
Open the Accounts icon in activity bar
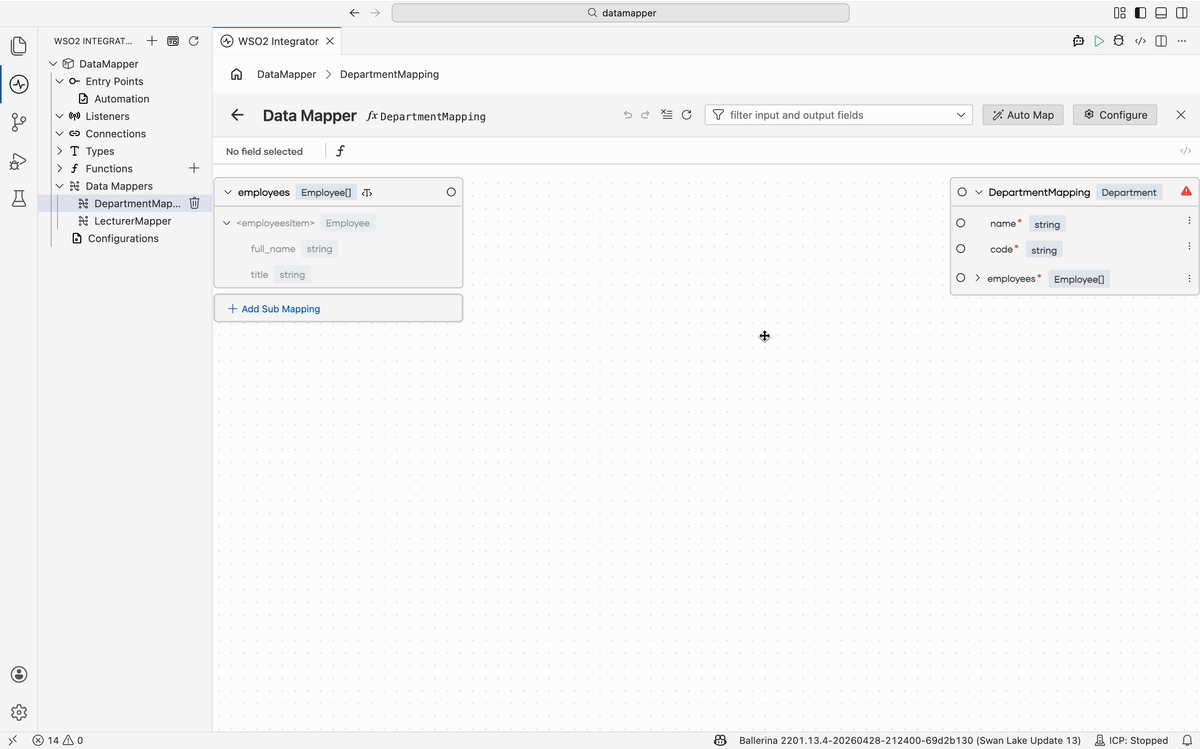pyautogui.click(x=18, y=675)
